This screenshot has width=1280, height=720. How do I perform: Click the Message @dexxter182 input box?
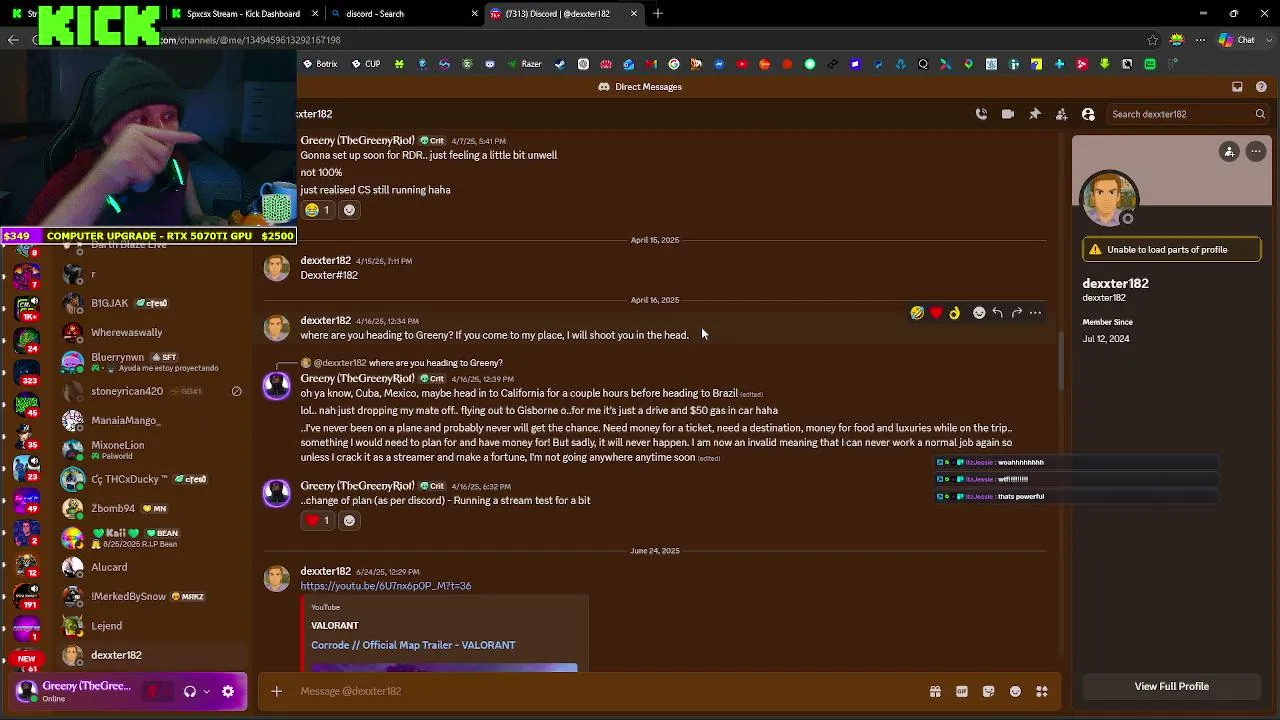[610, 691]
